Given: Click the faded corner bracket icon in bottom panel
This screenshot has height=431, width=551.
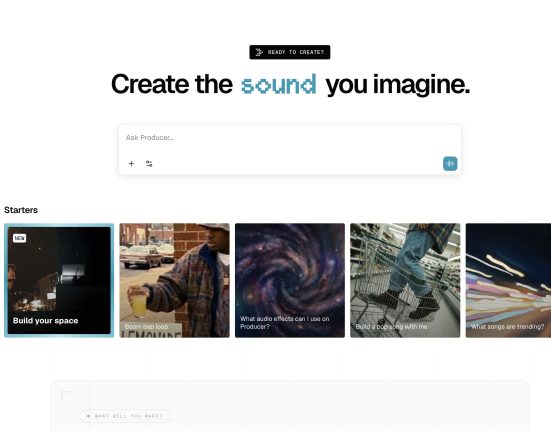Looking at the screenshot, I should [66, 395].
